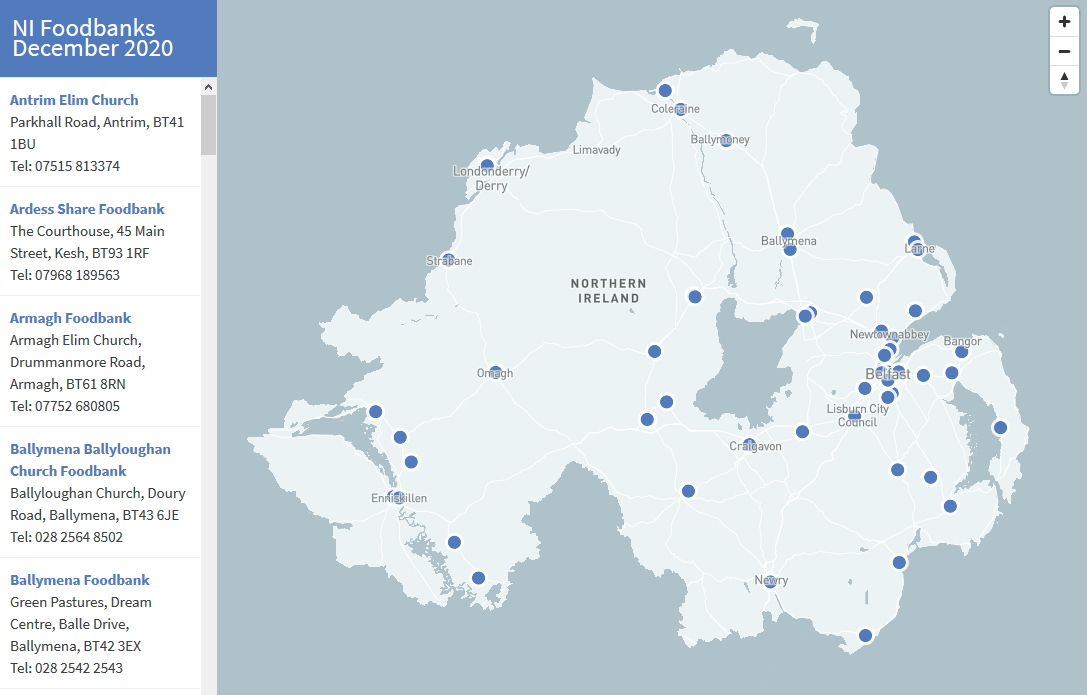
Task: Open Antrim Elim Church entry
Action: pos(74,100)
